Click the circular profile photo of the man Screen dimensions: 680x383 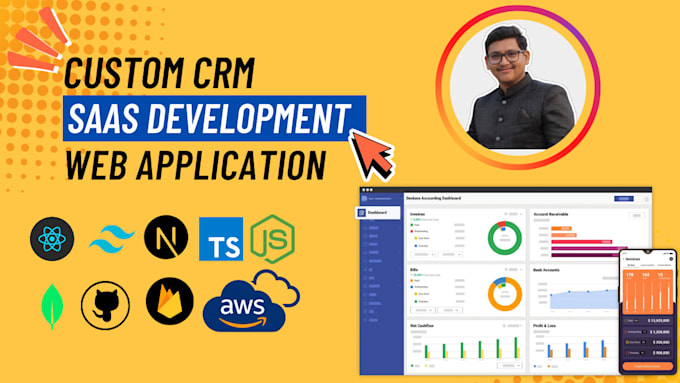[x=518, y=88]
